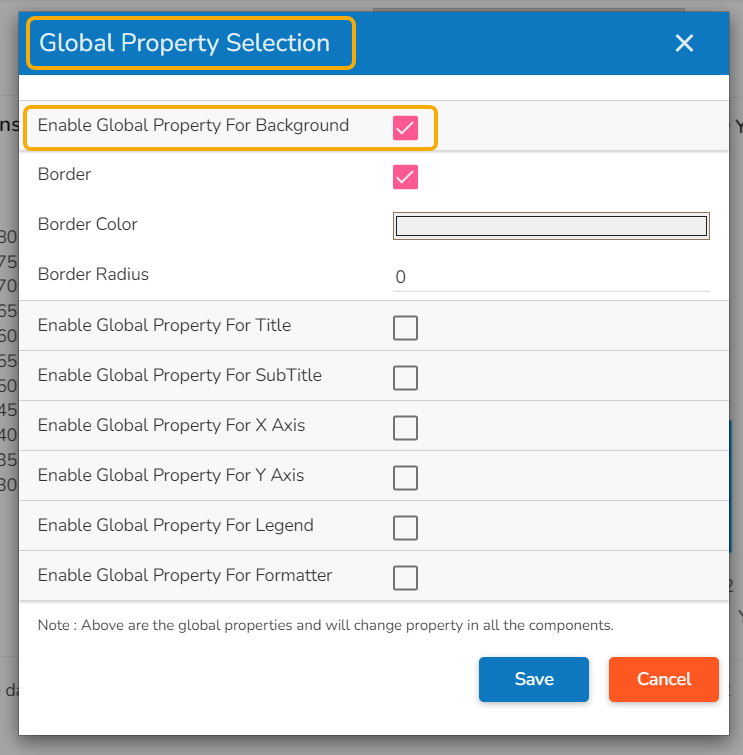Click the Border Radius label text
743x755 pixels.
(x=93, y=274)
